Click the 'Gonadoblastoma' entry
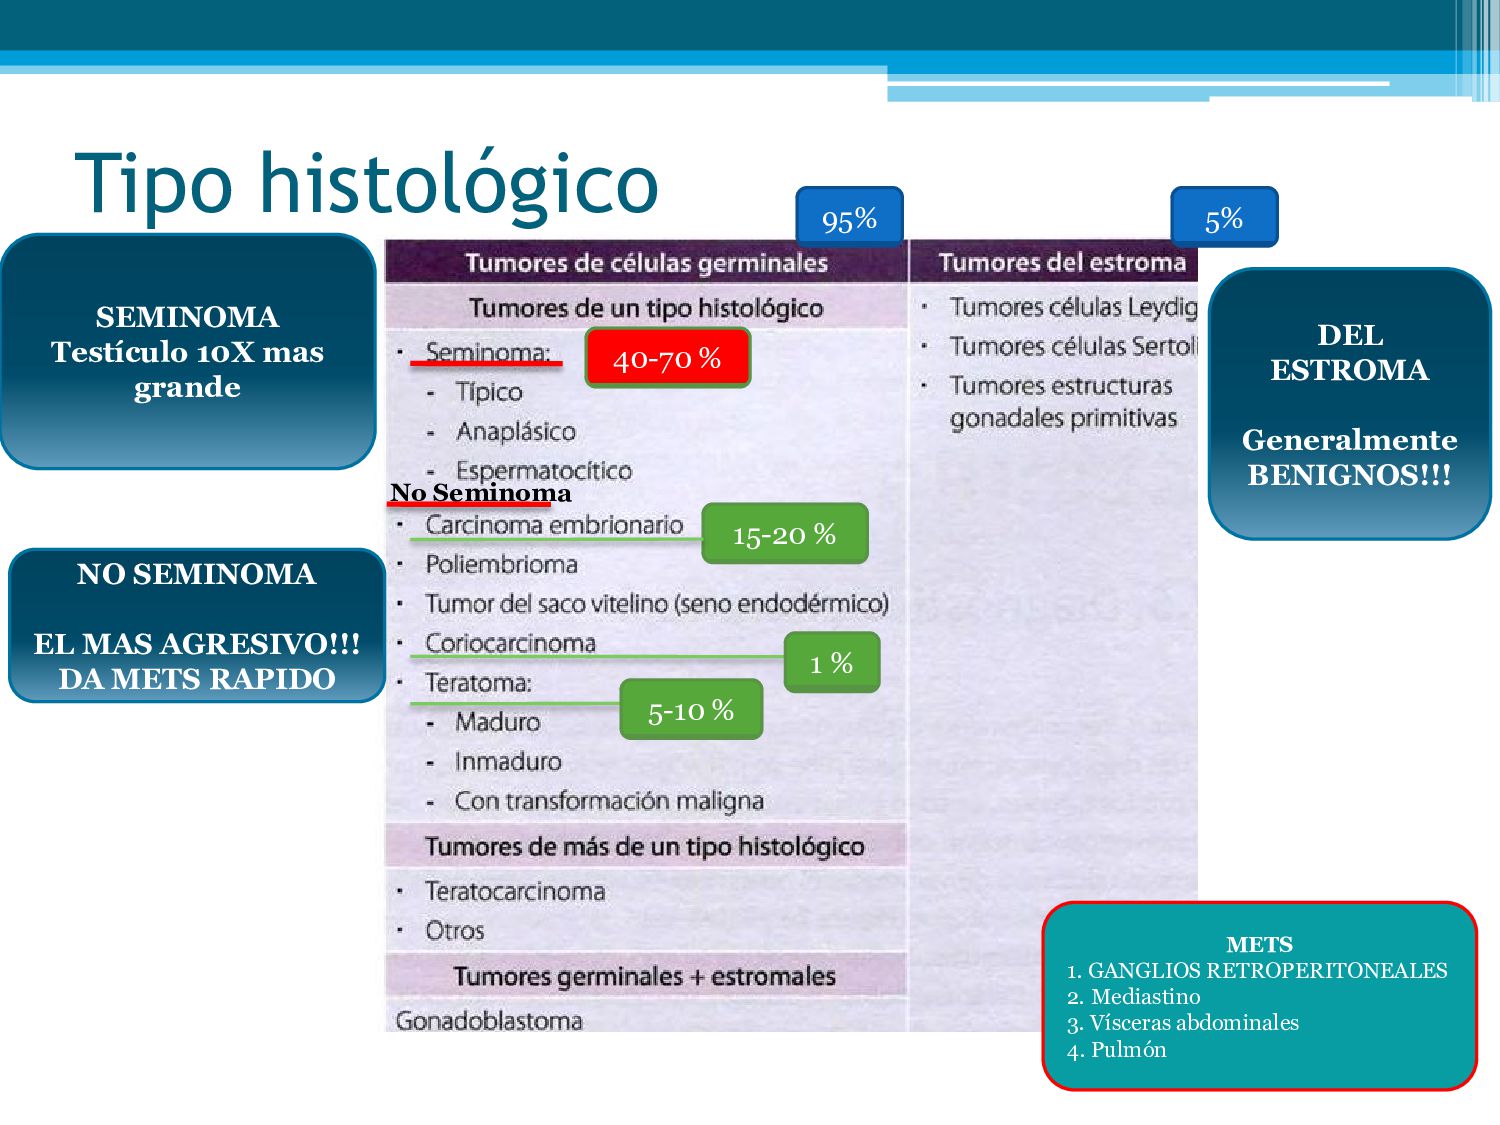The image size is (1500, 1125). tap(489, 1020)
